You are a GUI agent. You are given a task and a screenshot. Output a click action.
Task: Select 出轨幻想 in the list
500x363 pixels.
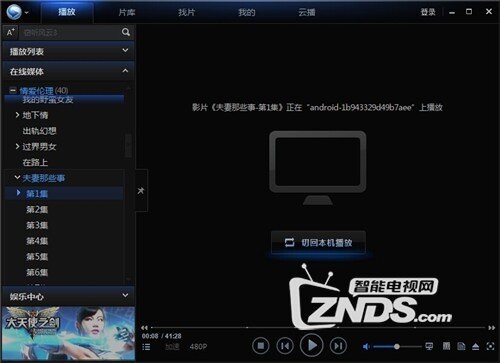pyautogui.click(x=39, y=131)
